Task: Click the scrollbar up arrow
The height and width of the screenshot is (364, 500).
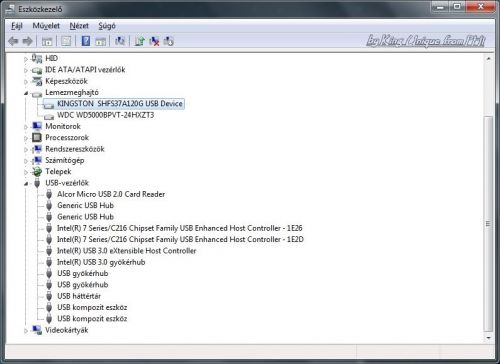Action: 488,59
